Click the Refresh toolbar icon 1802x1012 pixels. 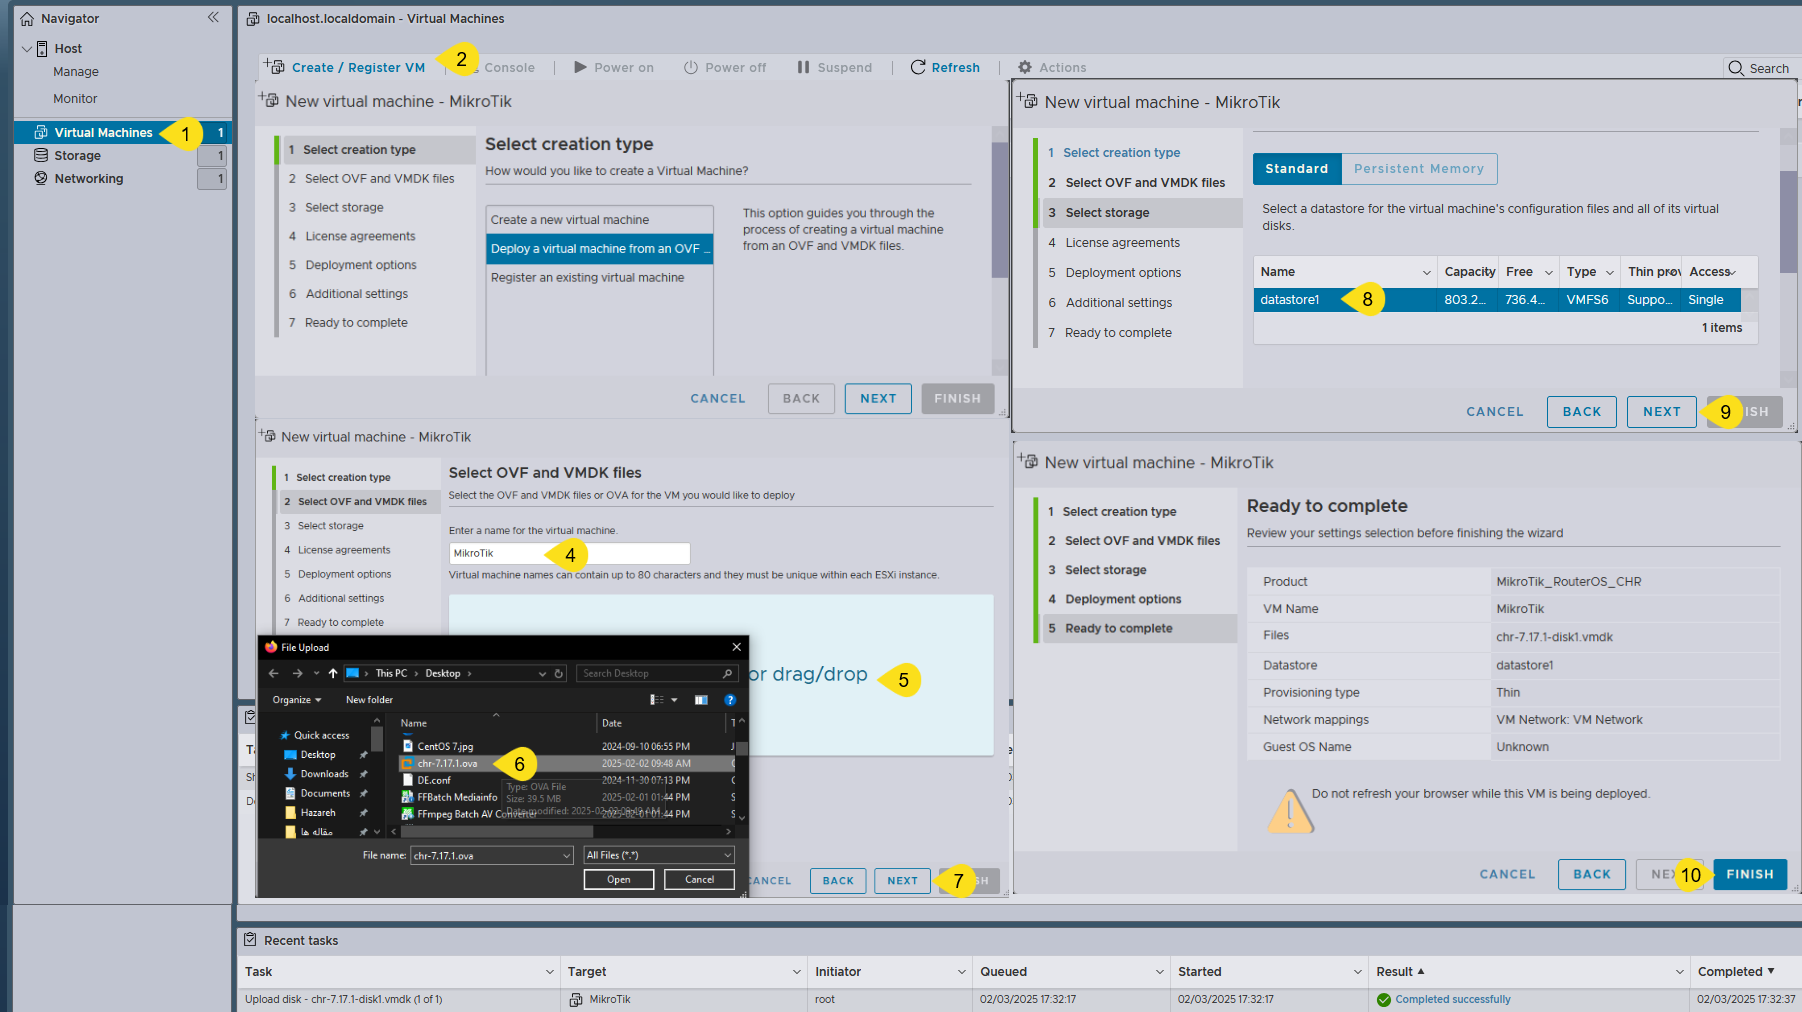(x=918, y=67)
